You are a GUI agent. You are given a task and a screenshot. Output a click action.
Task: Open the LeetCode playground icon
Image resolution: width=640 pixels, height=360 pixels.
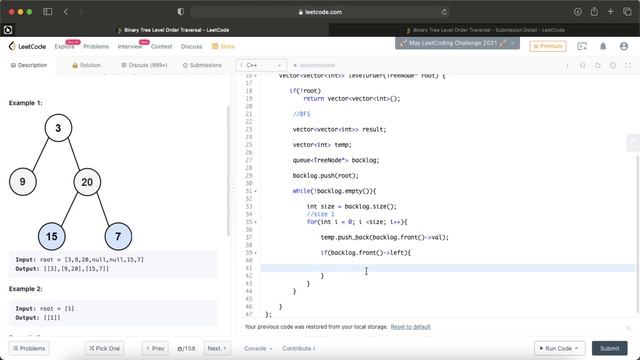(x=582, y=46)
